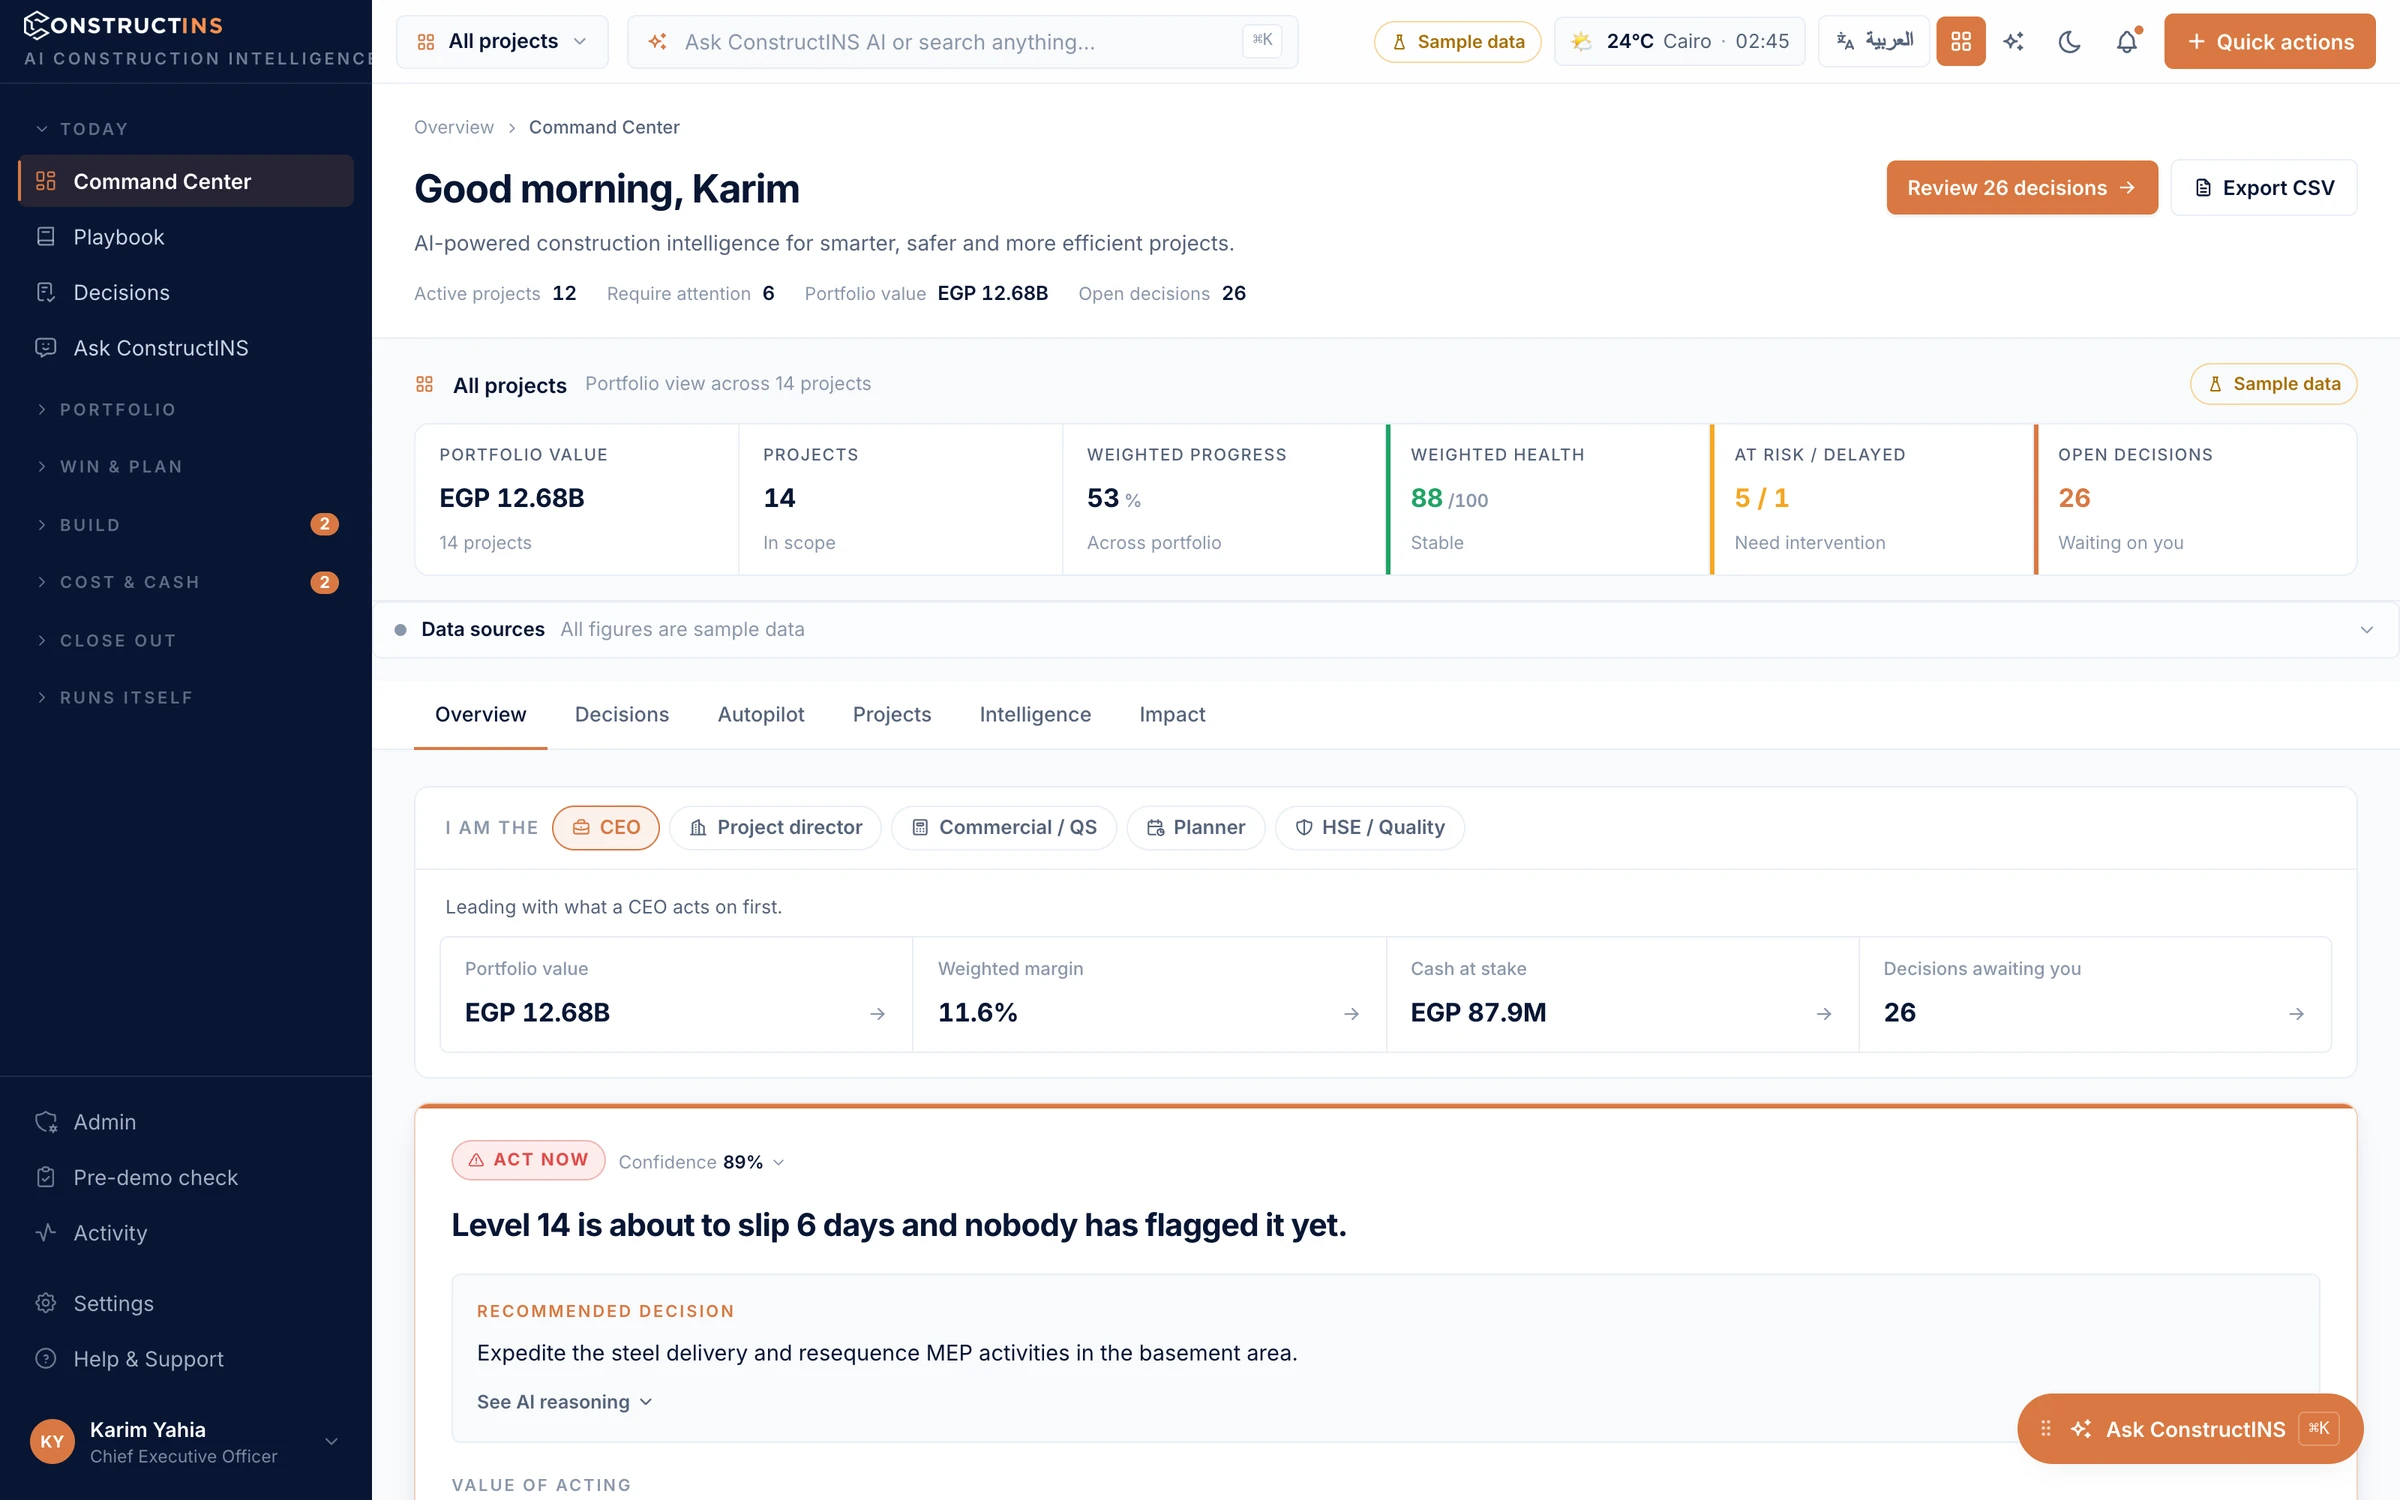Screen dimensions: 2400x1500
Task: Click the Weighted Health 88 /100 card
Action: coord(1548,499)
